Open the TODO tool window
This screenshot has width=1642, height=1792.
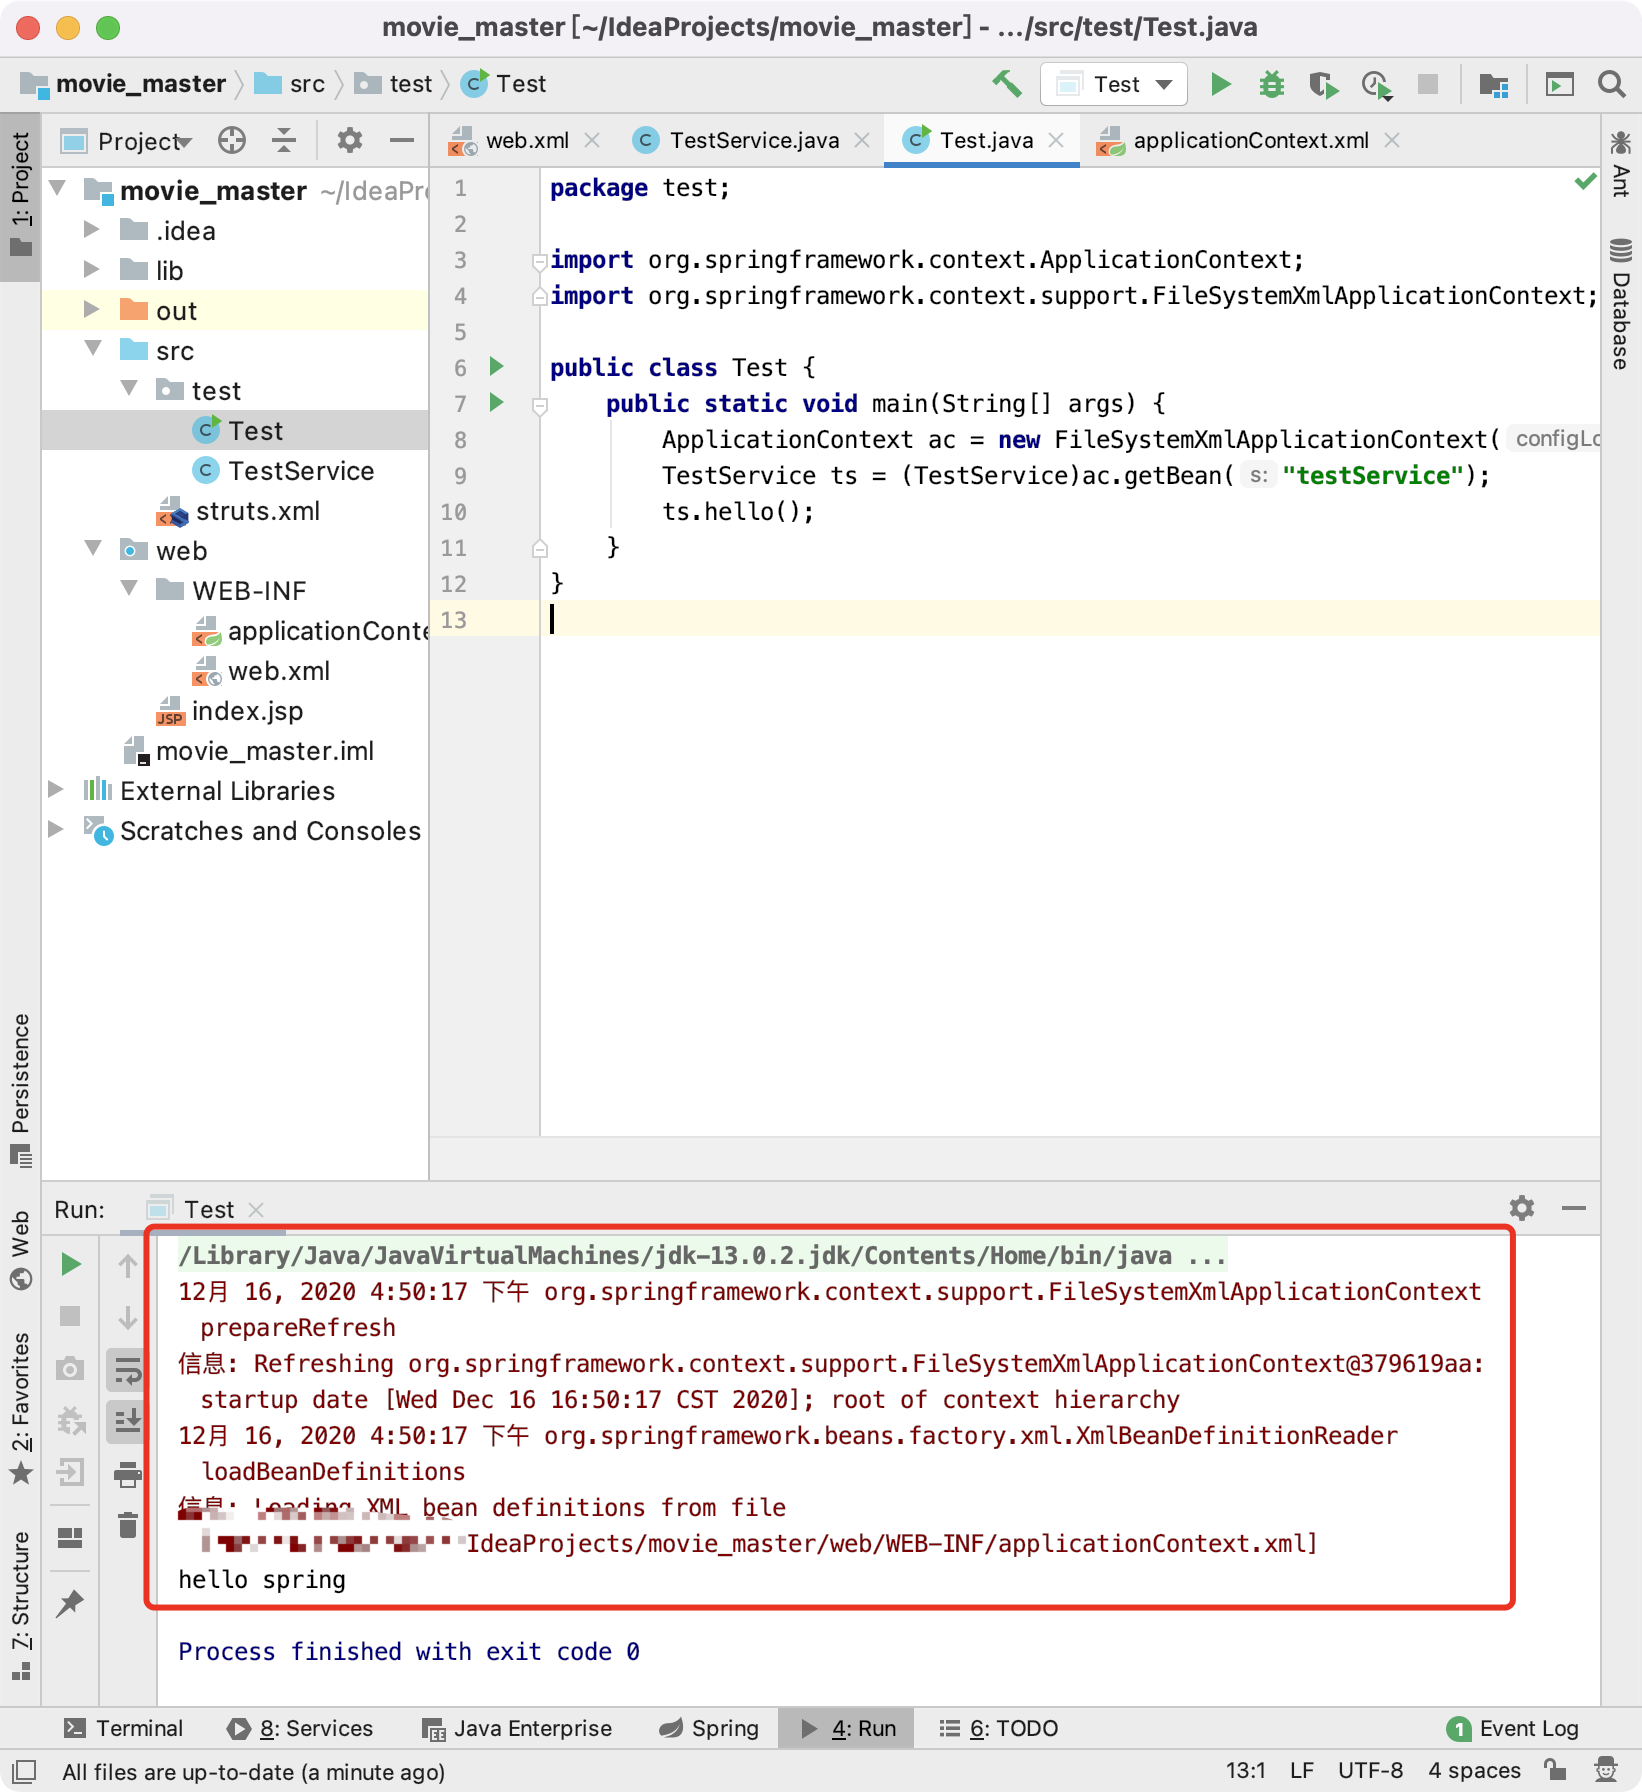998,1728
